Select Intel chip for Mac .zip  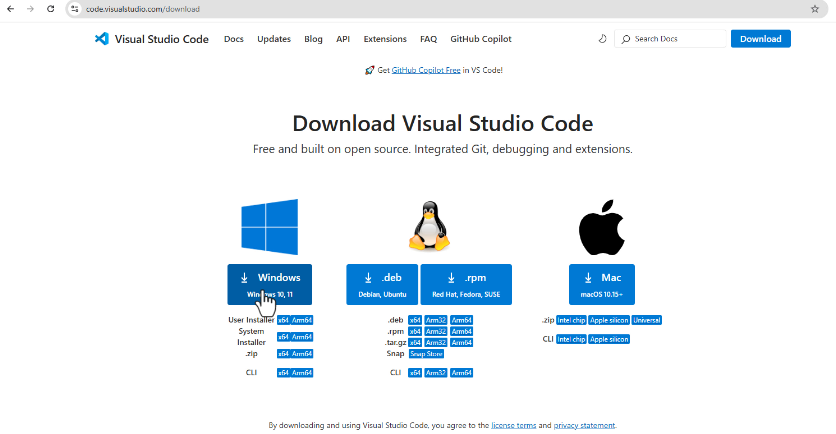(571, 320)
